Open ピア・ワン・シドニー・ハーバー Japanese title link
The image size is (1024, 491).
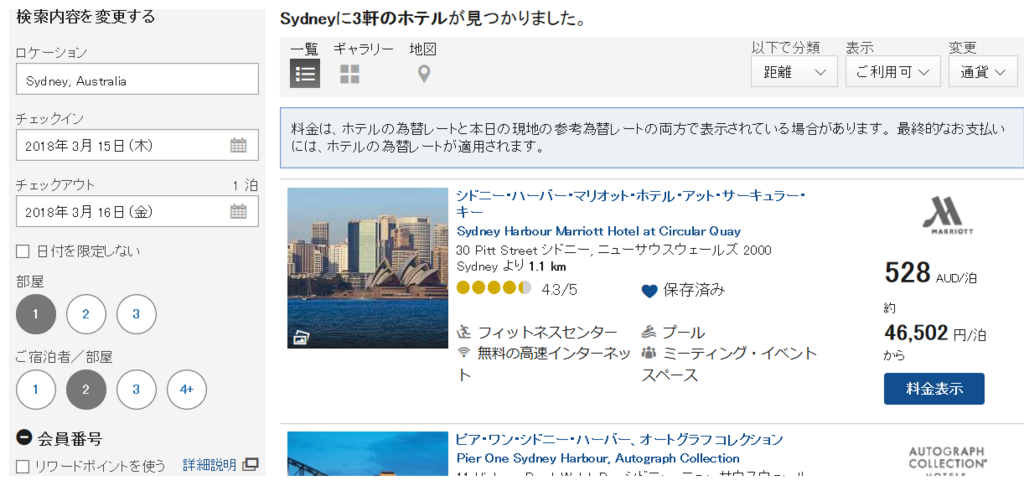pos(620,439)
